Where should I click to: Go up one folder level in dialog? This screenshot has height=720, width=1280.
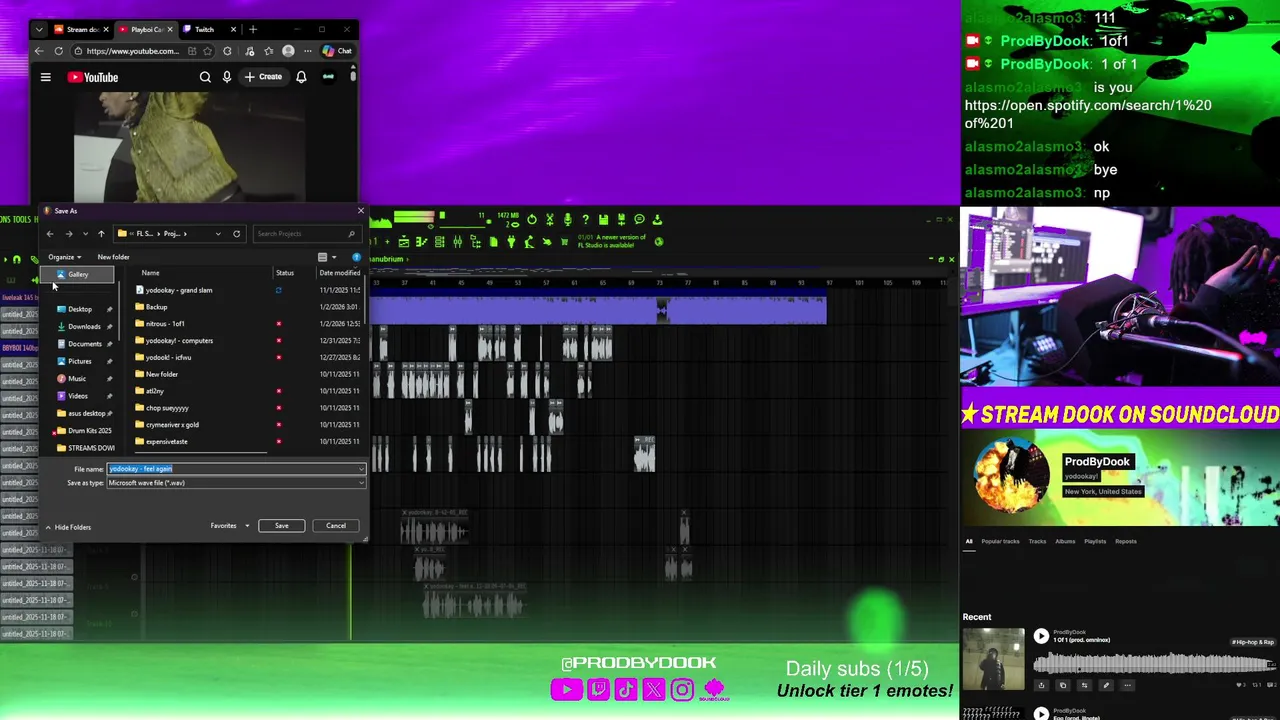(x=101, y=234)
